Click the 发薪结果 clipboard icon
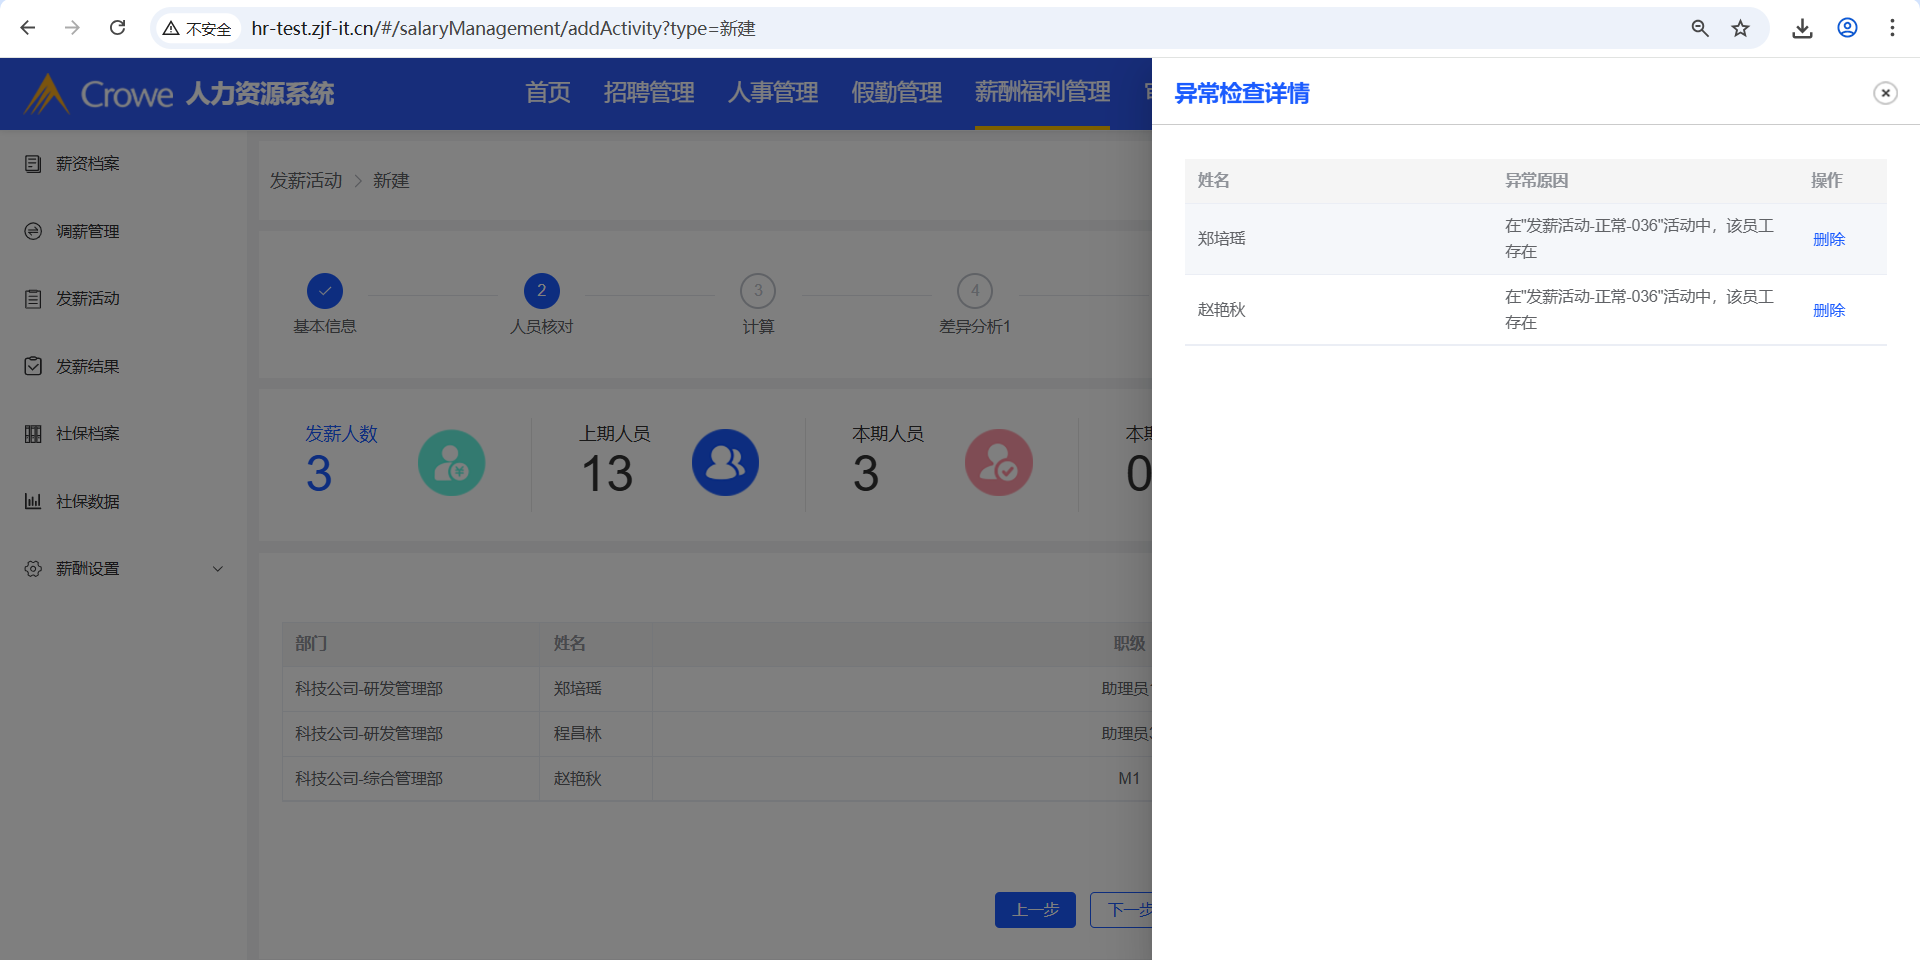 [x=33, y=366]
